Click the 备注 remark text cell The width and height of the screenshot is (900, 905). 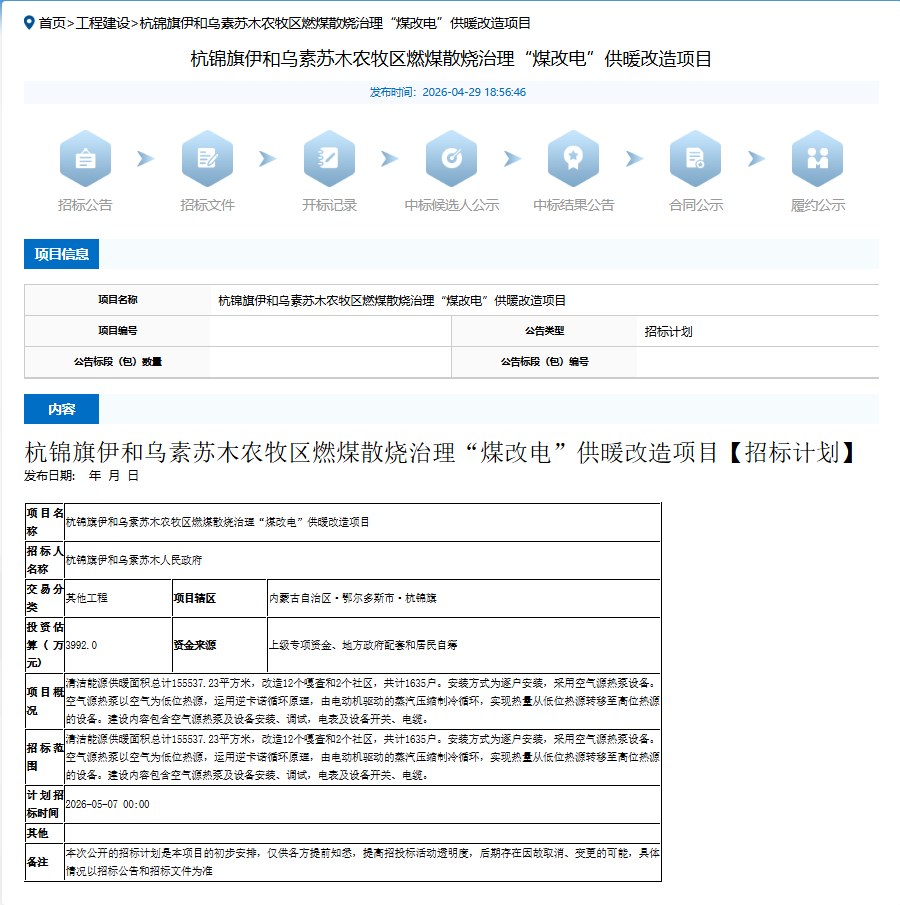[362, 862]
